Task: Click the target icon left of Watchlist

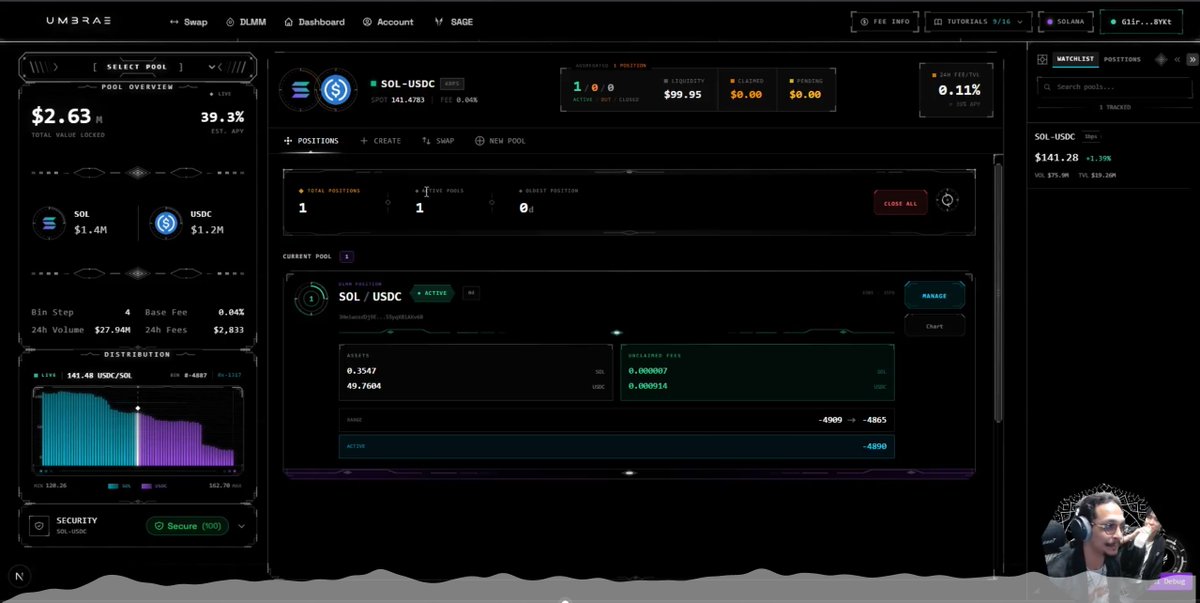Action: pos(1042,59)
